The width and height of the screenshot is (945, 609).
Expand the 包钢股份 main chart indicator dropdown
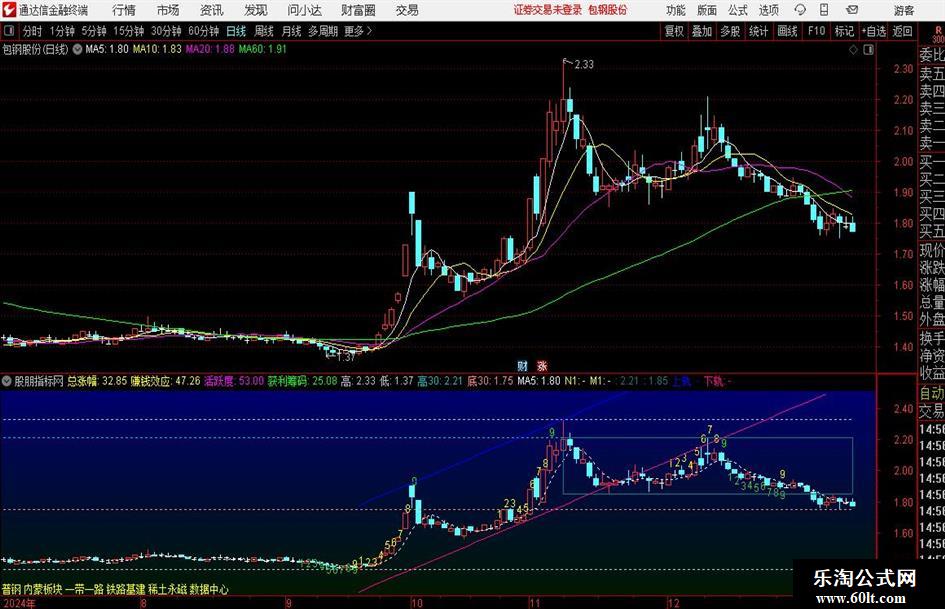[77, 49]
